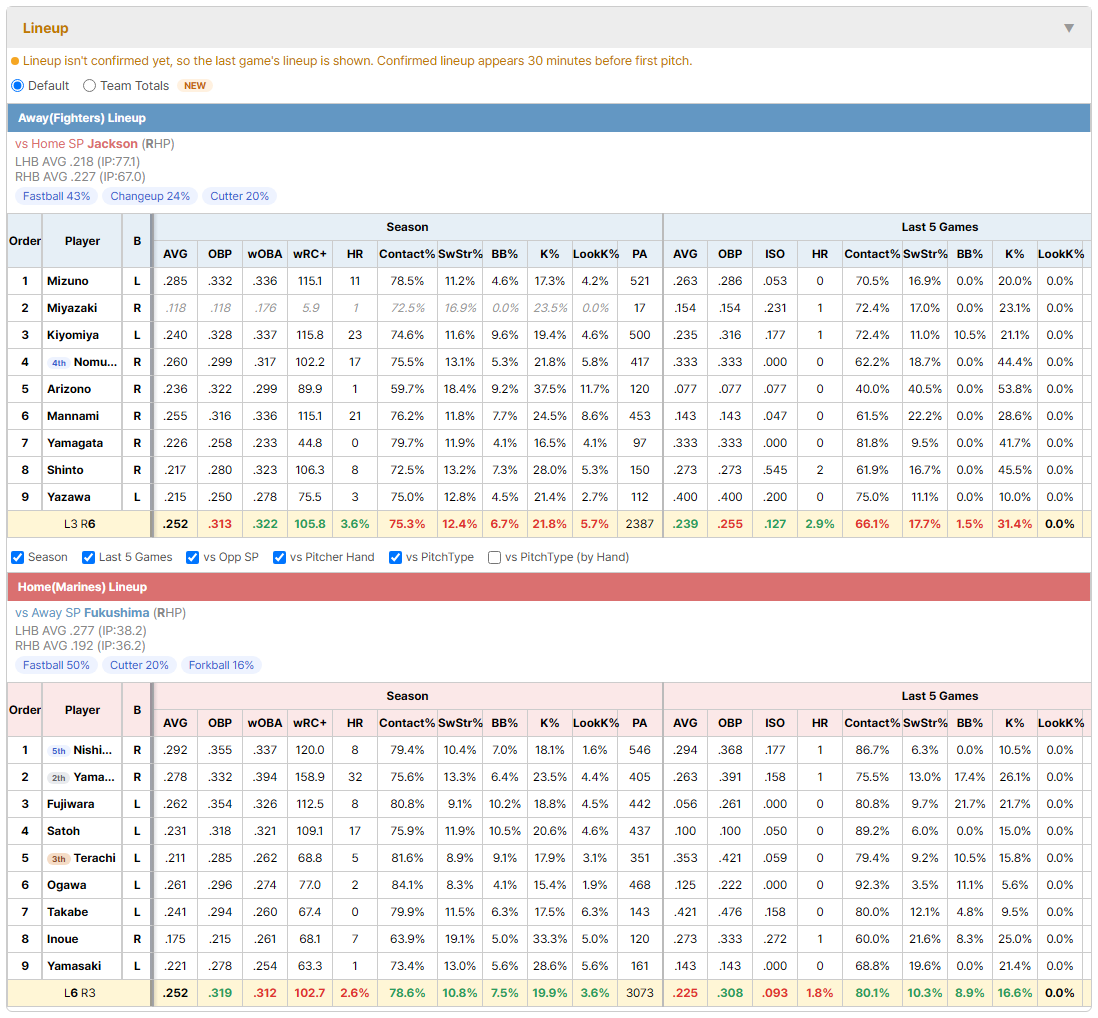Click player name Miyazaki

(72, 308)
